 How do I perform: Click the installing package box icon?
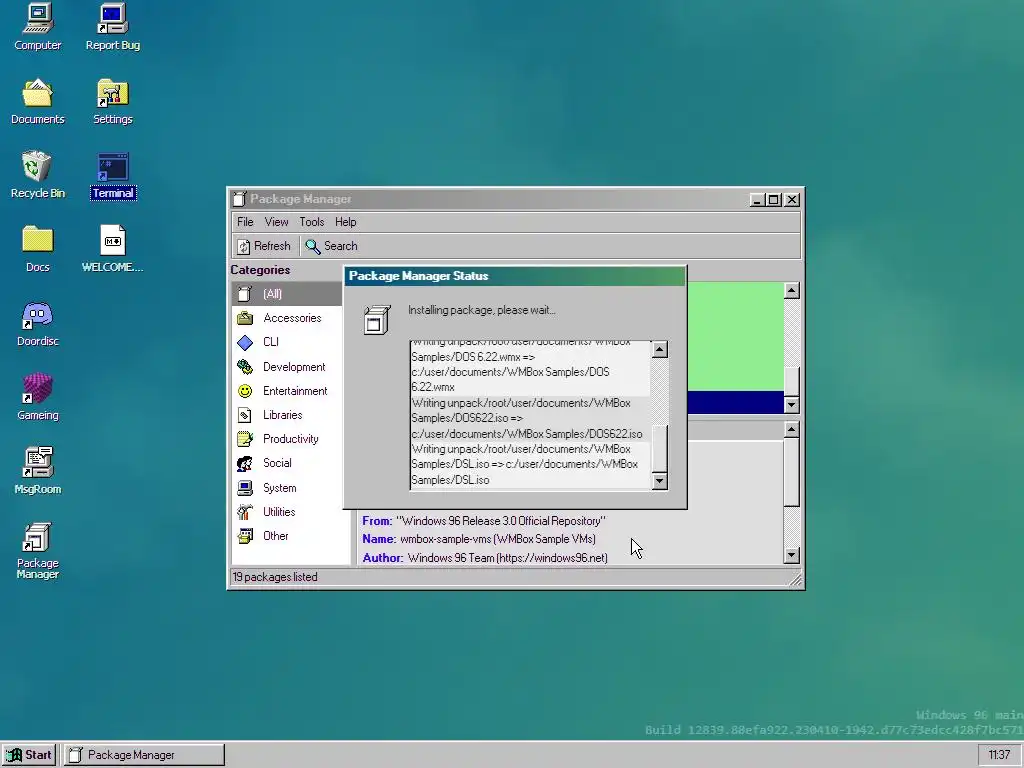click(x=377, y=319)
